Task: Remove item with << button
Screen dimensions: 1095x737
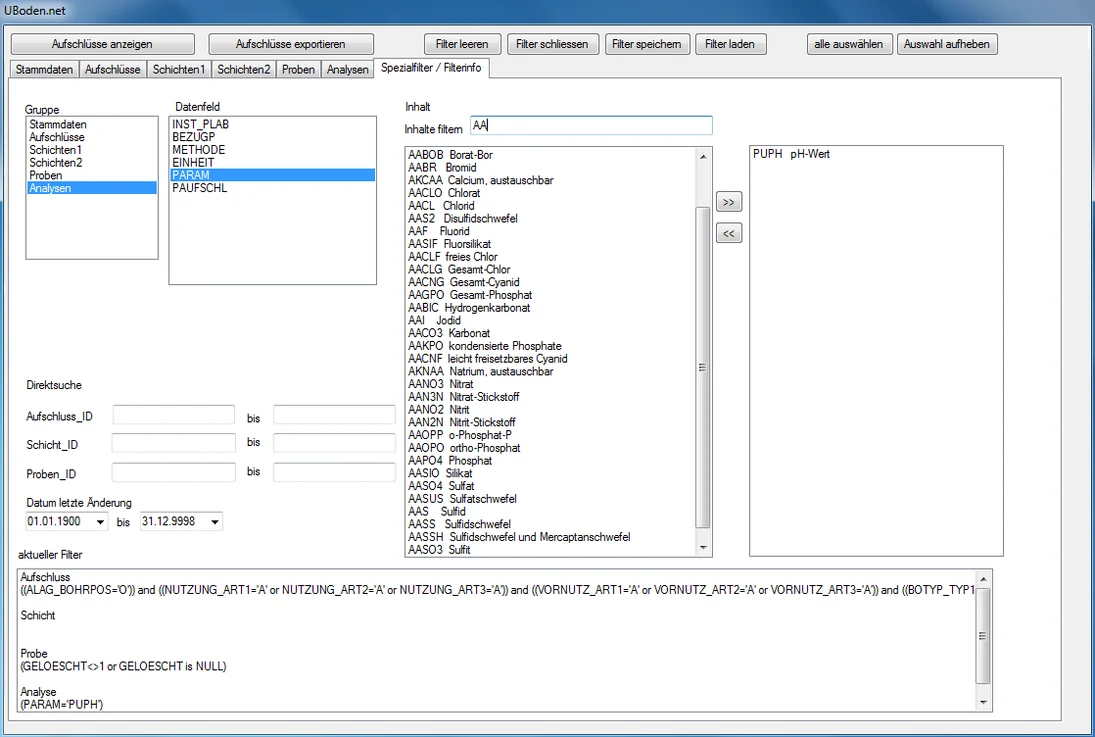Action: pos(728,233)
